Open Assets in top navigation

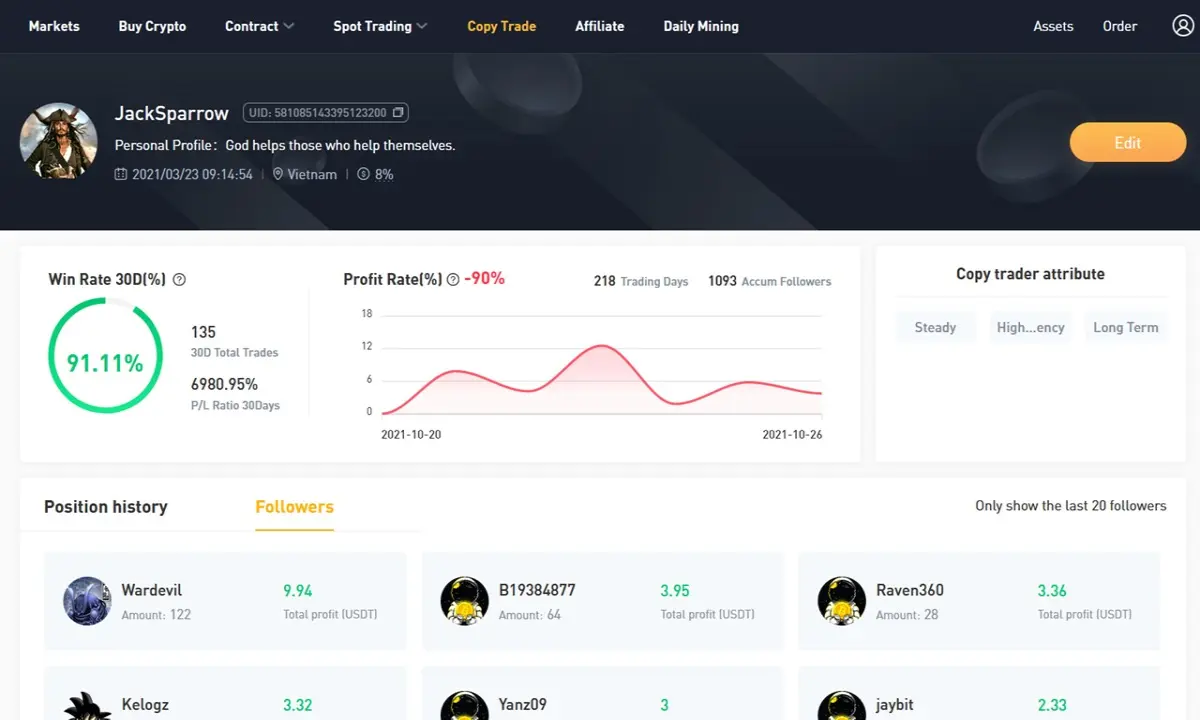[1053, 26]
